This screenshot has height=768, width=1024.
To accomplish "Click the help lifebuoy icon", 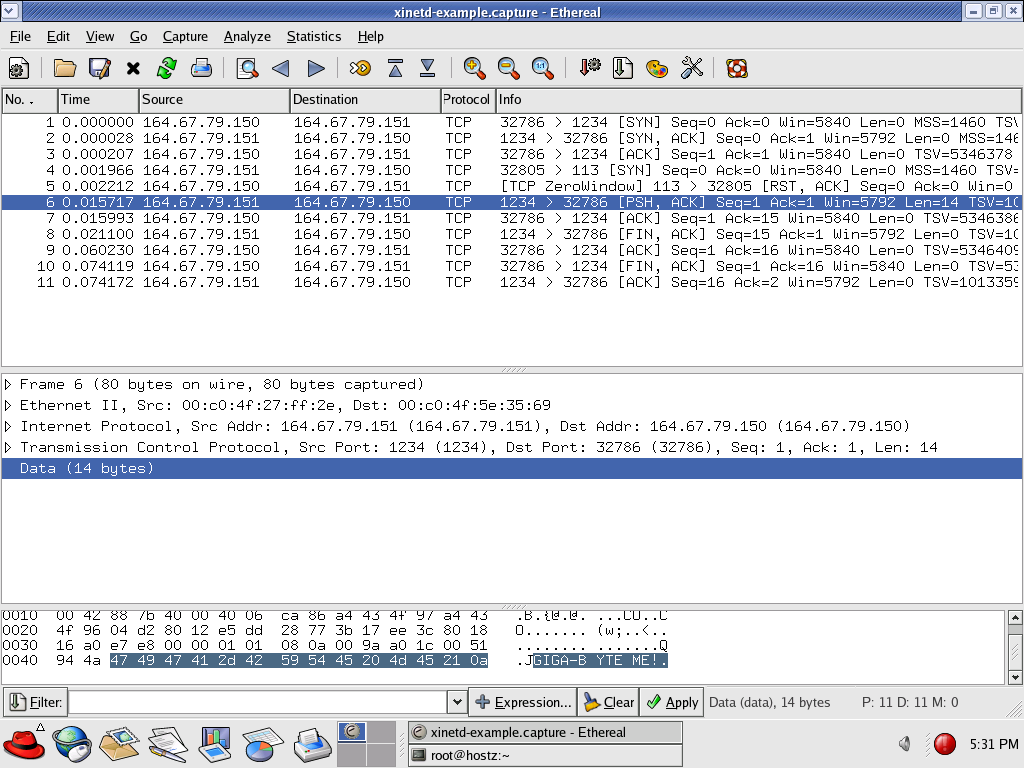I will coord(737,68).
